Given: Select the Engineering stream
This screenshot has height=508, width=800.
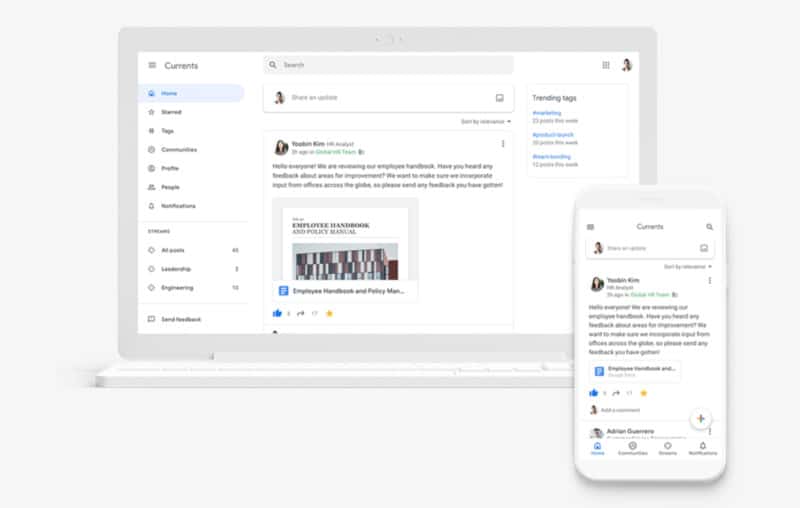Looking at the screenshot, I should [191, 288].
